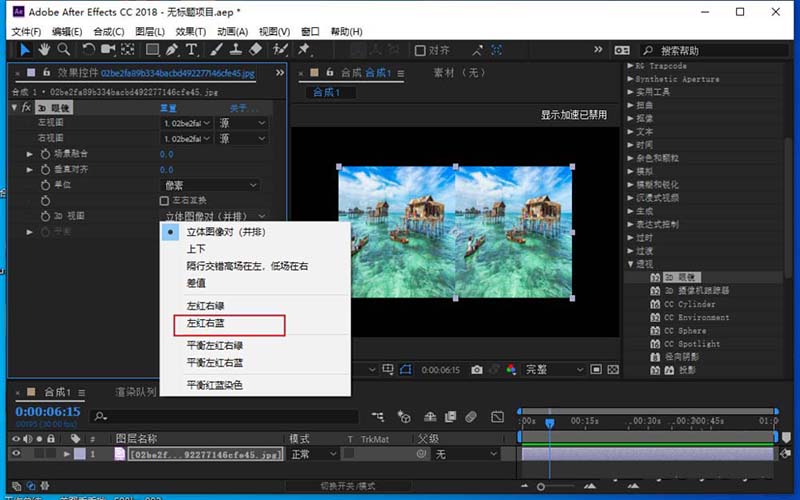This screenshot has width=800, height=500.
Task: Hide layer 1 using its eye icon
Action: (x=16, y=453)
